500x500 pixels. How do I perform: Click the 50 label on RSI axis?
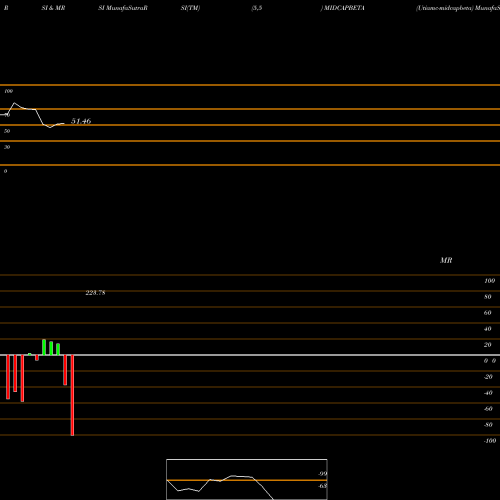[x=7, y=131]
